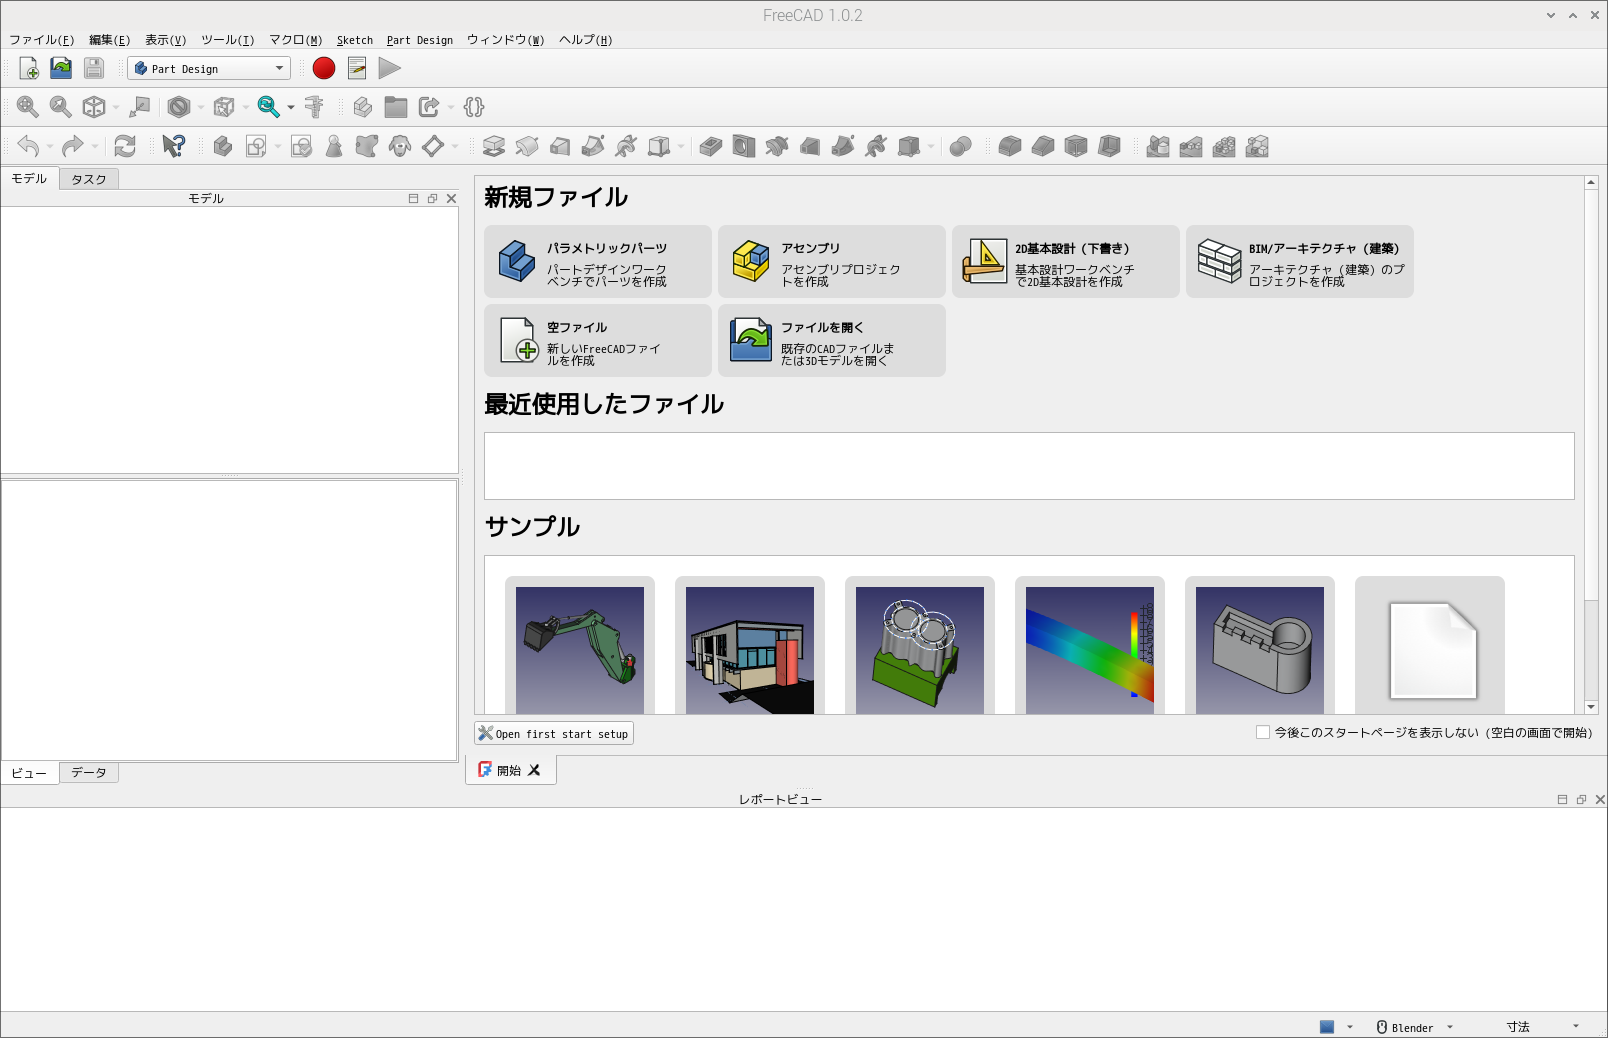Click the create body icon
Image resolution: width=1608 pixels, height=1038 pixels.
pos(223,147)
